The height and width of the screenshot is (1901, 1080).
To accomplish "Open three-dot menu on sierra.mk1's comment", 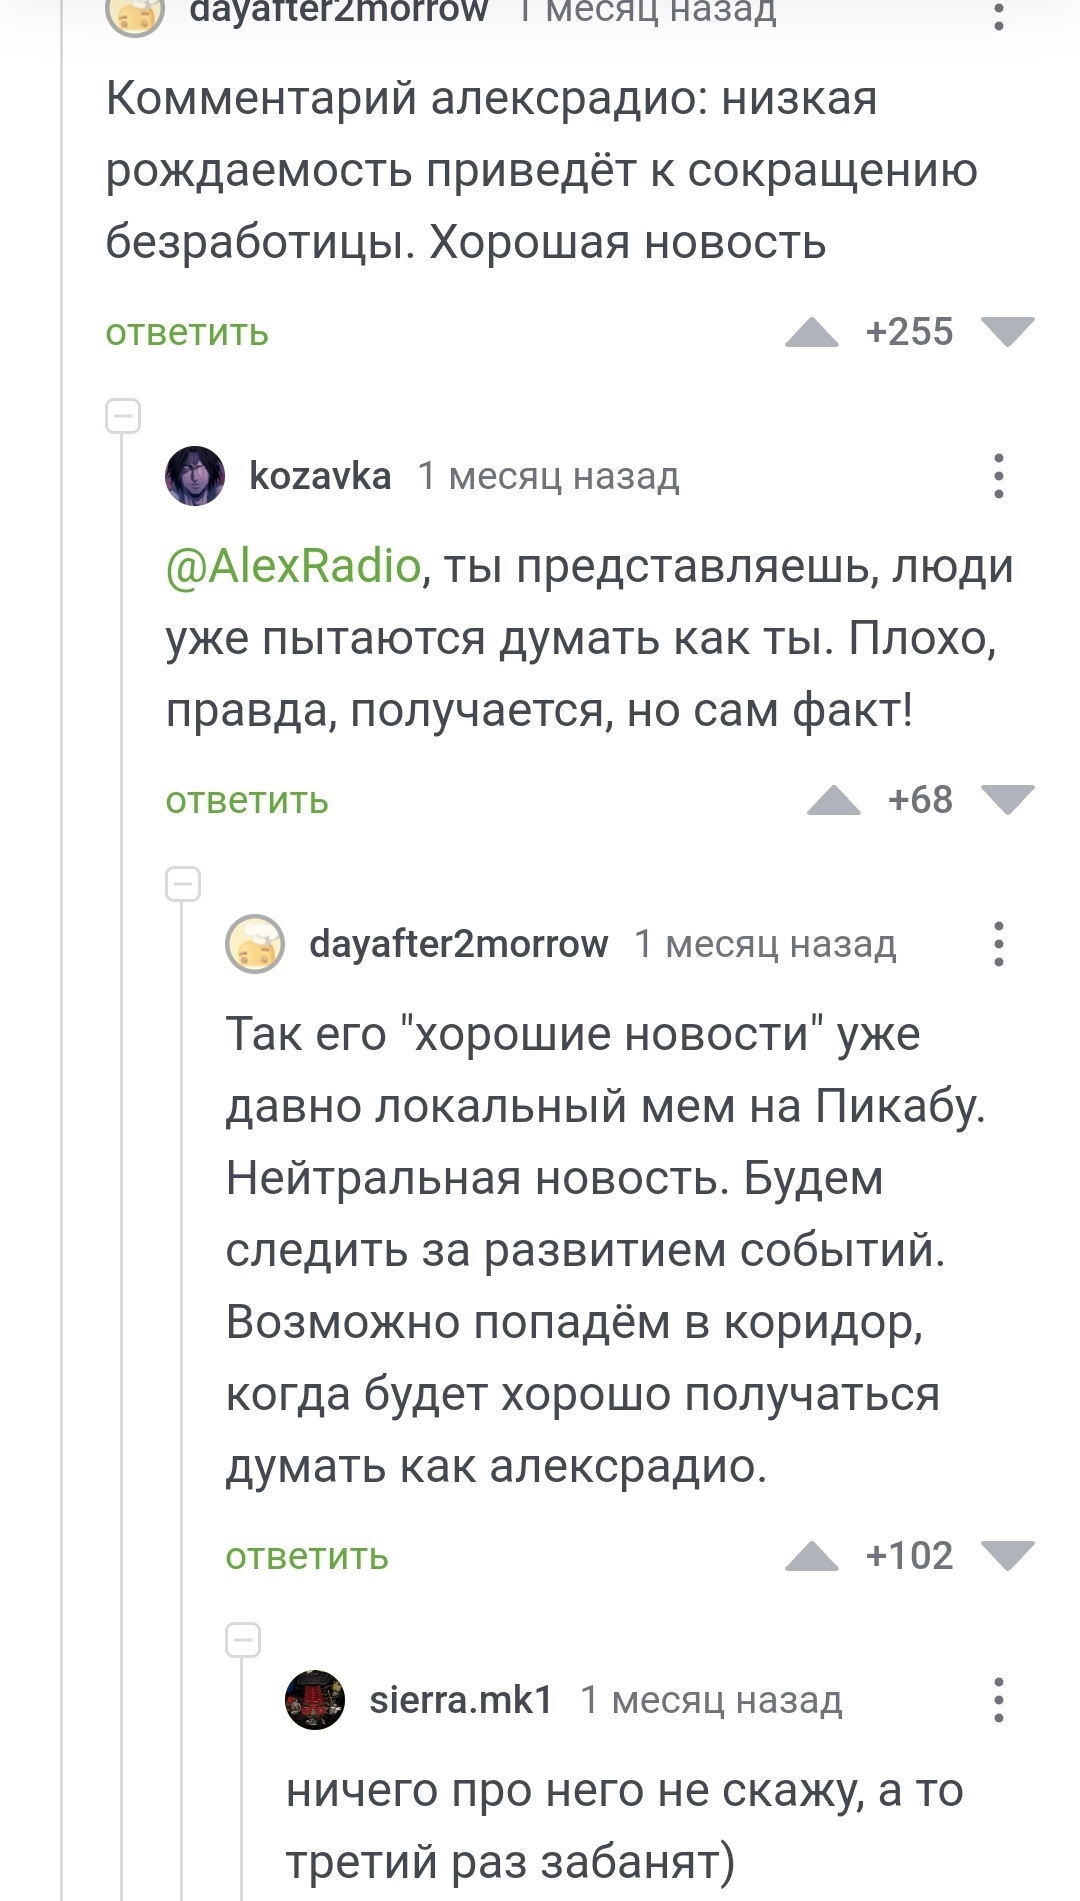I will (998, 1700).
